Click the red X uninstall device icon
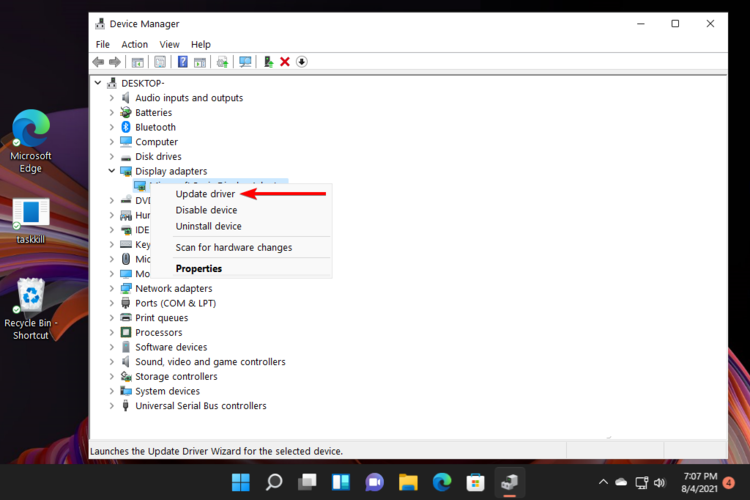The height and width of the screenshot is (500, 750). 285,62
